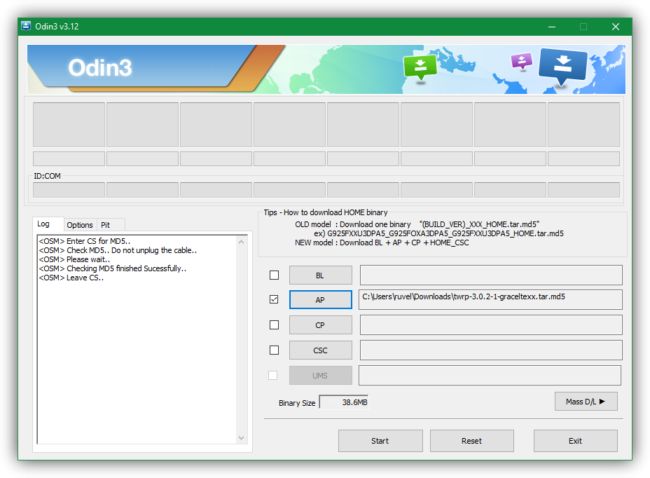Click the 'Tips - How to download HOME binary' heading
The width and height of the screenshot is (650, 478).
coord(325,212)
